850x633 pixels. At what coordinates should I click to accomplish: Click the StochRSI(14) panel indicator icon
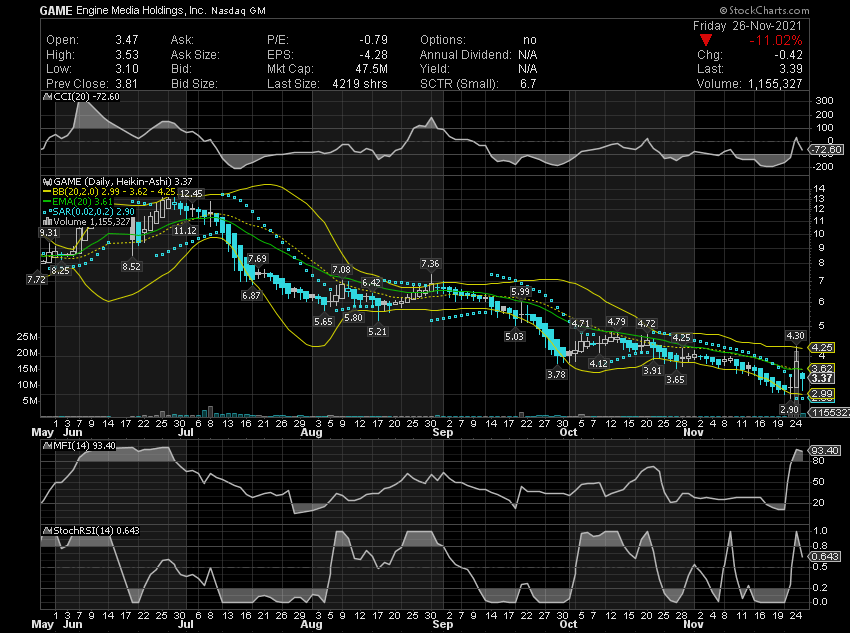point(47,531)
